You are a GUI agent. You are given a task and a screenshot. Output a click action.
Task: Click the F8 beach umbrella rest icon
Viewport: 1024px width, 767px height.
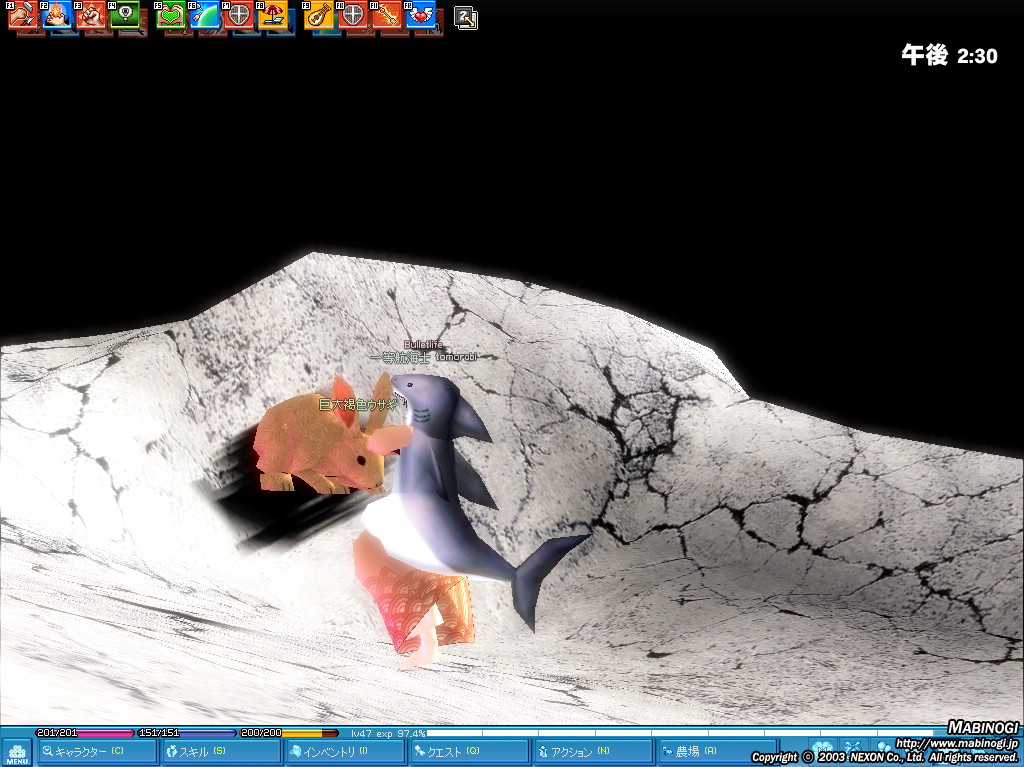272,14
